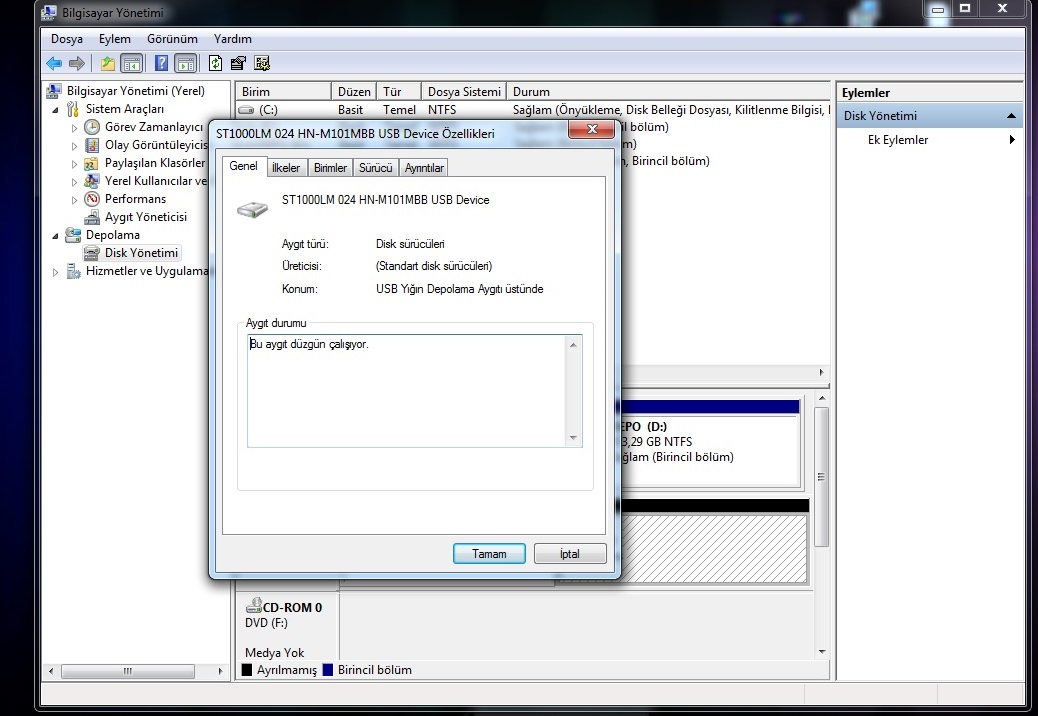The height and width of the screenshot is (716, 1038).
Task: Collapse the Depolama tree node
Action: click(x=55, y=236)
